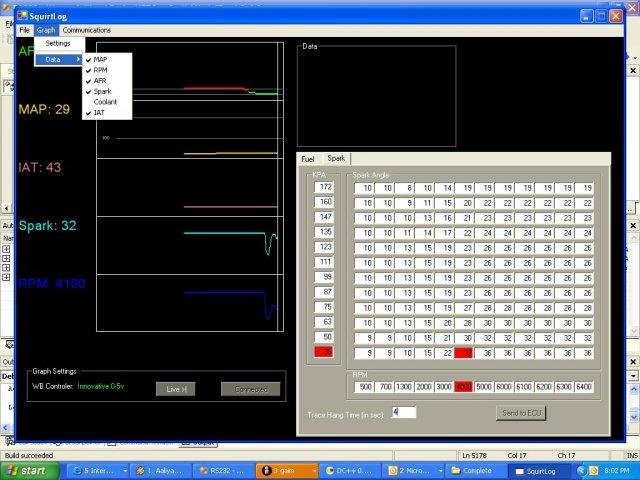Click the Graph menu

pos(46,30)
